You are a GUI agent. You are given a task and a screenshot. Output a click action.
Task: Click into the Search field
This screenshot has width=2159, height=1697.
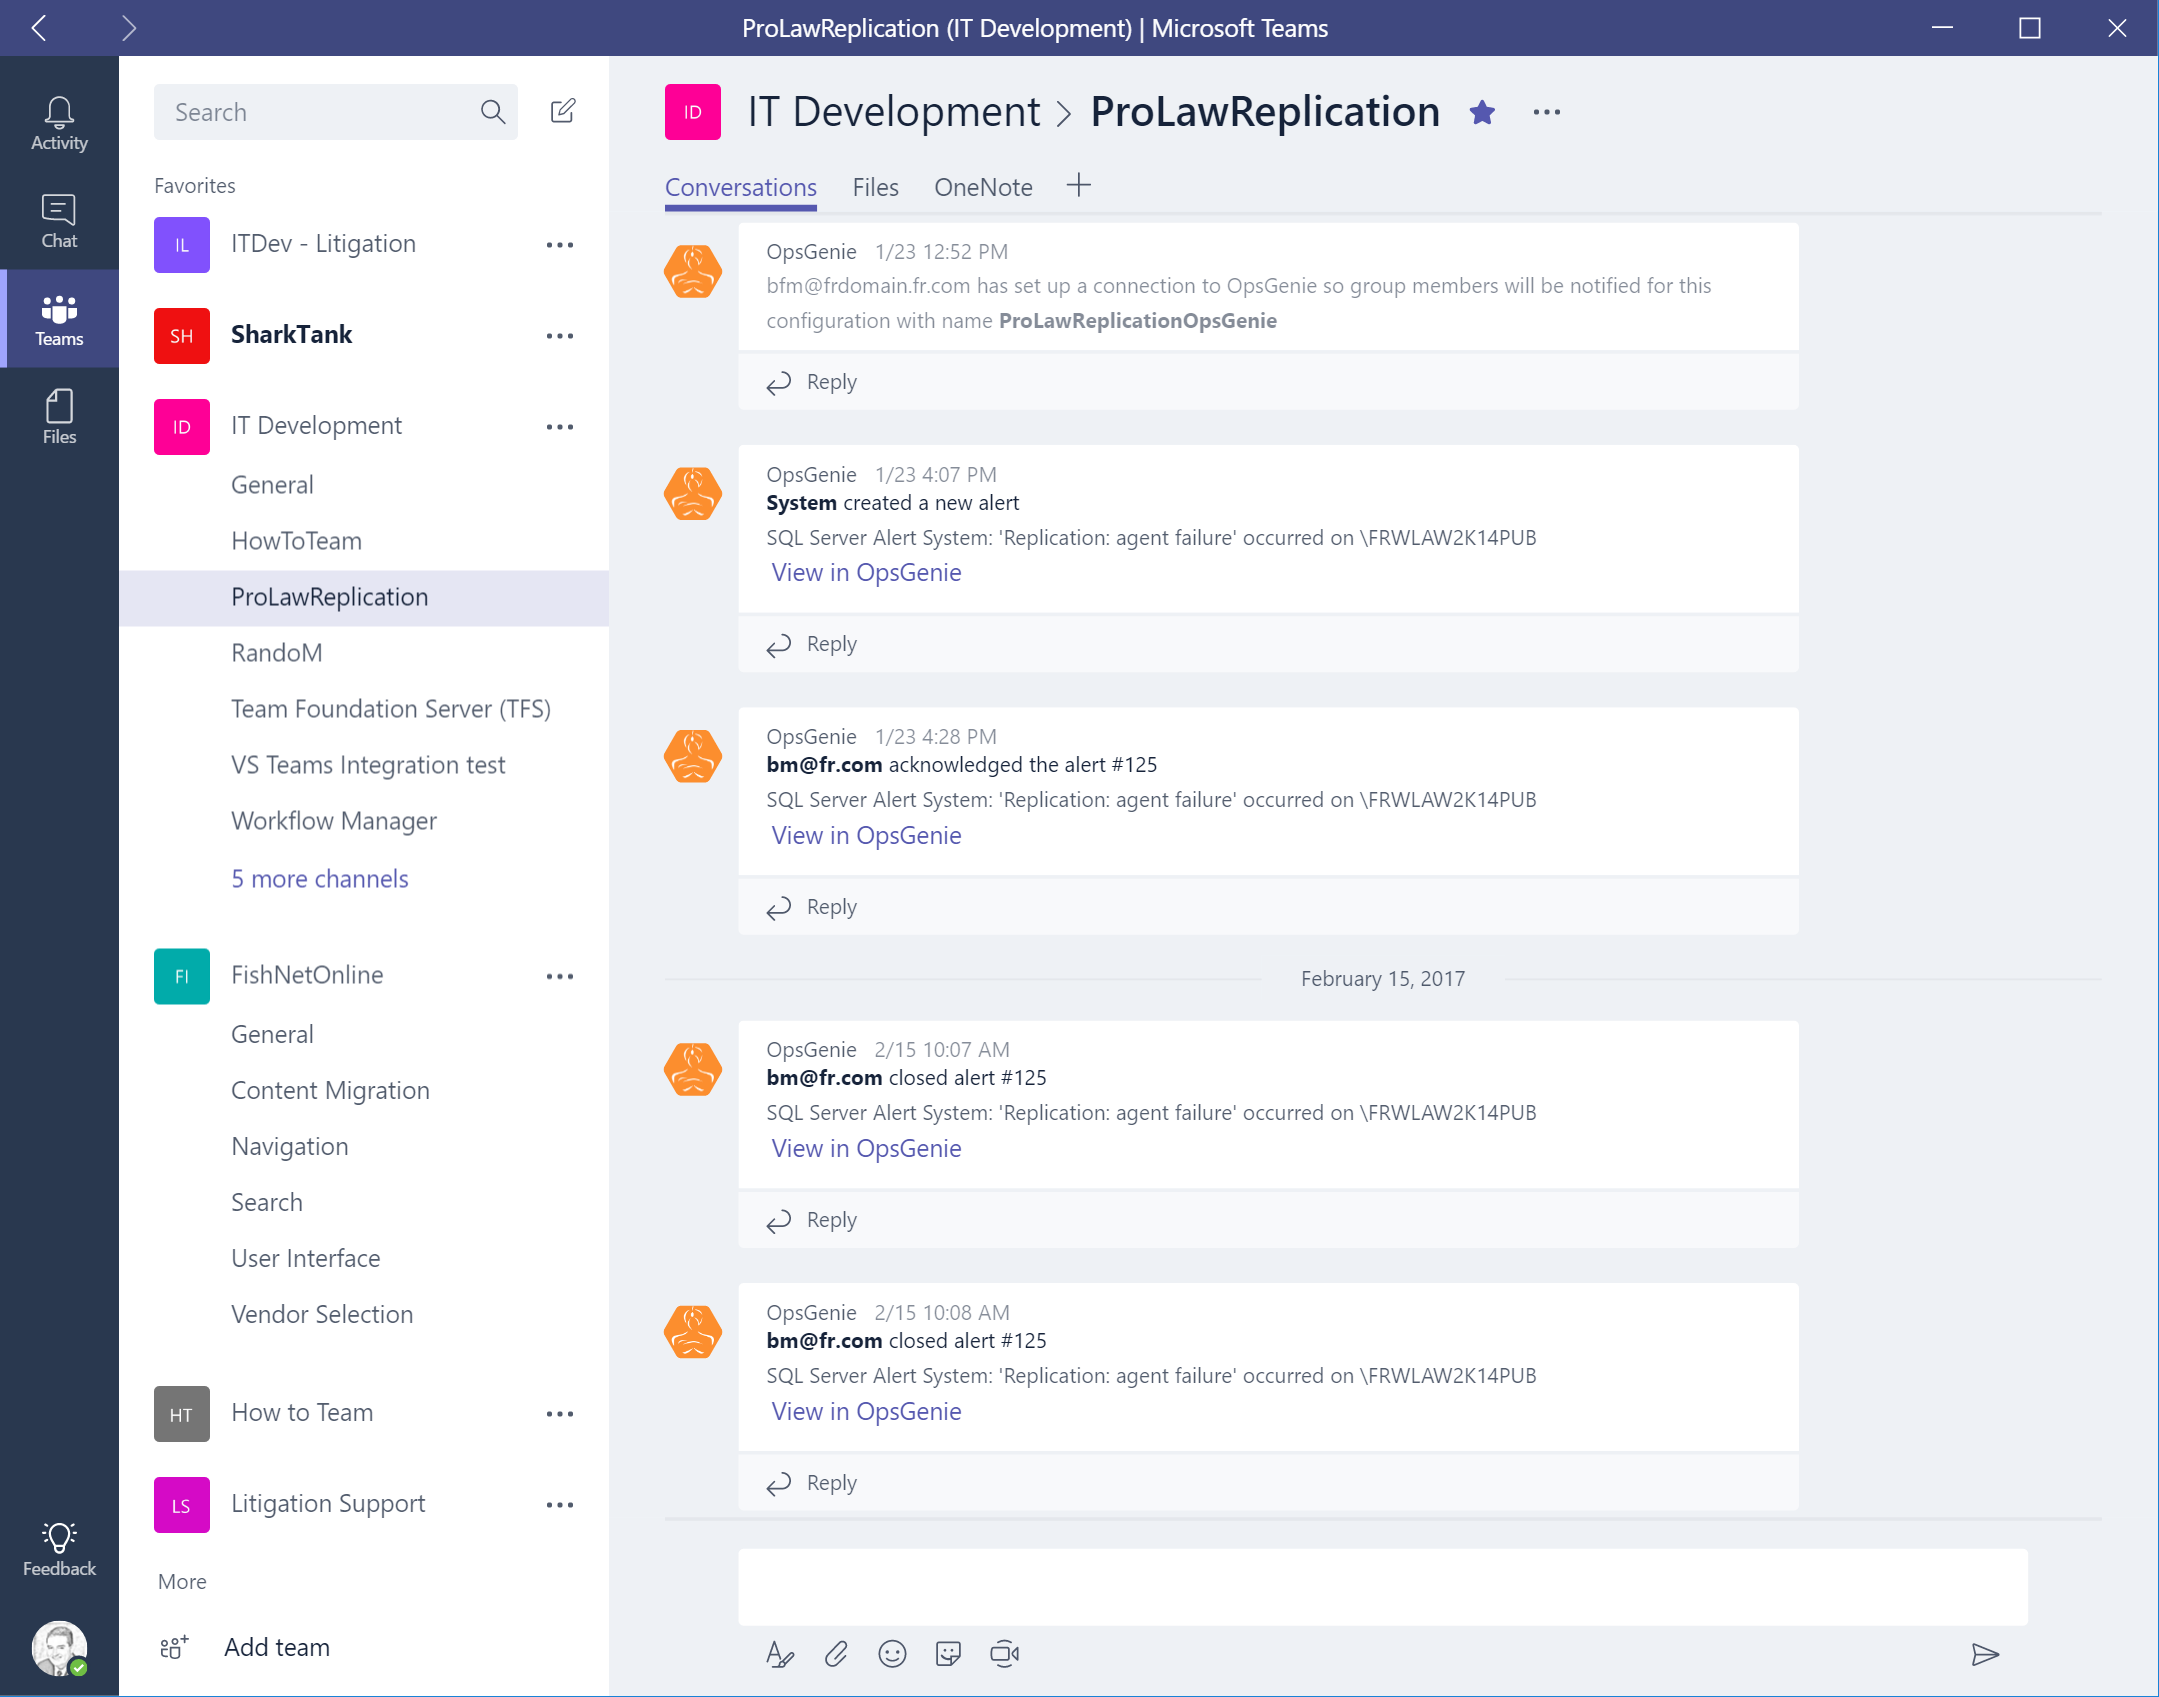335,112
